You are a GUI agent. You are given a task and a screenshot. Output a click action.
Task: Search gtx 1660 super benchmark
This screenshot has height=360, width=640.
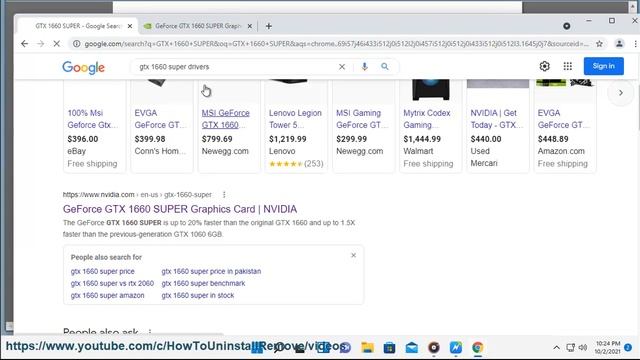[203, 283]
